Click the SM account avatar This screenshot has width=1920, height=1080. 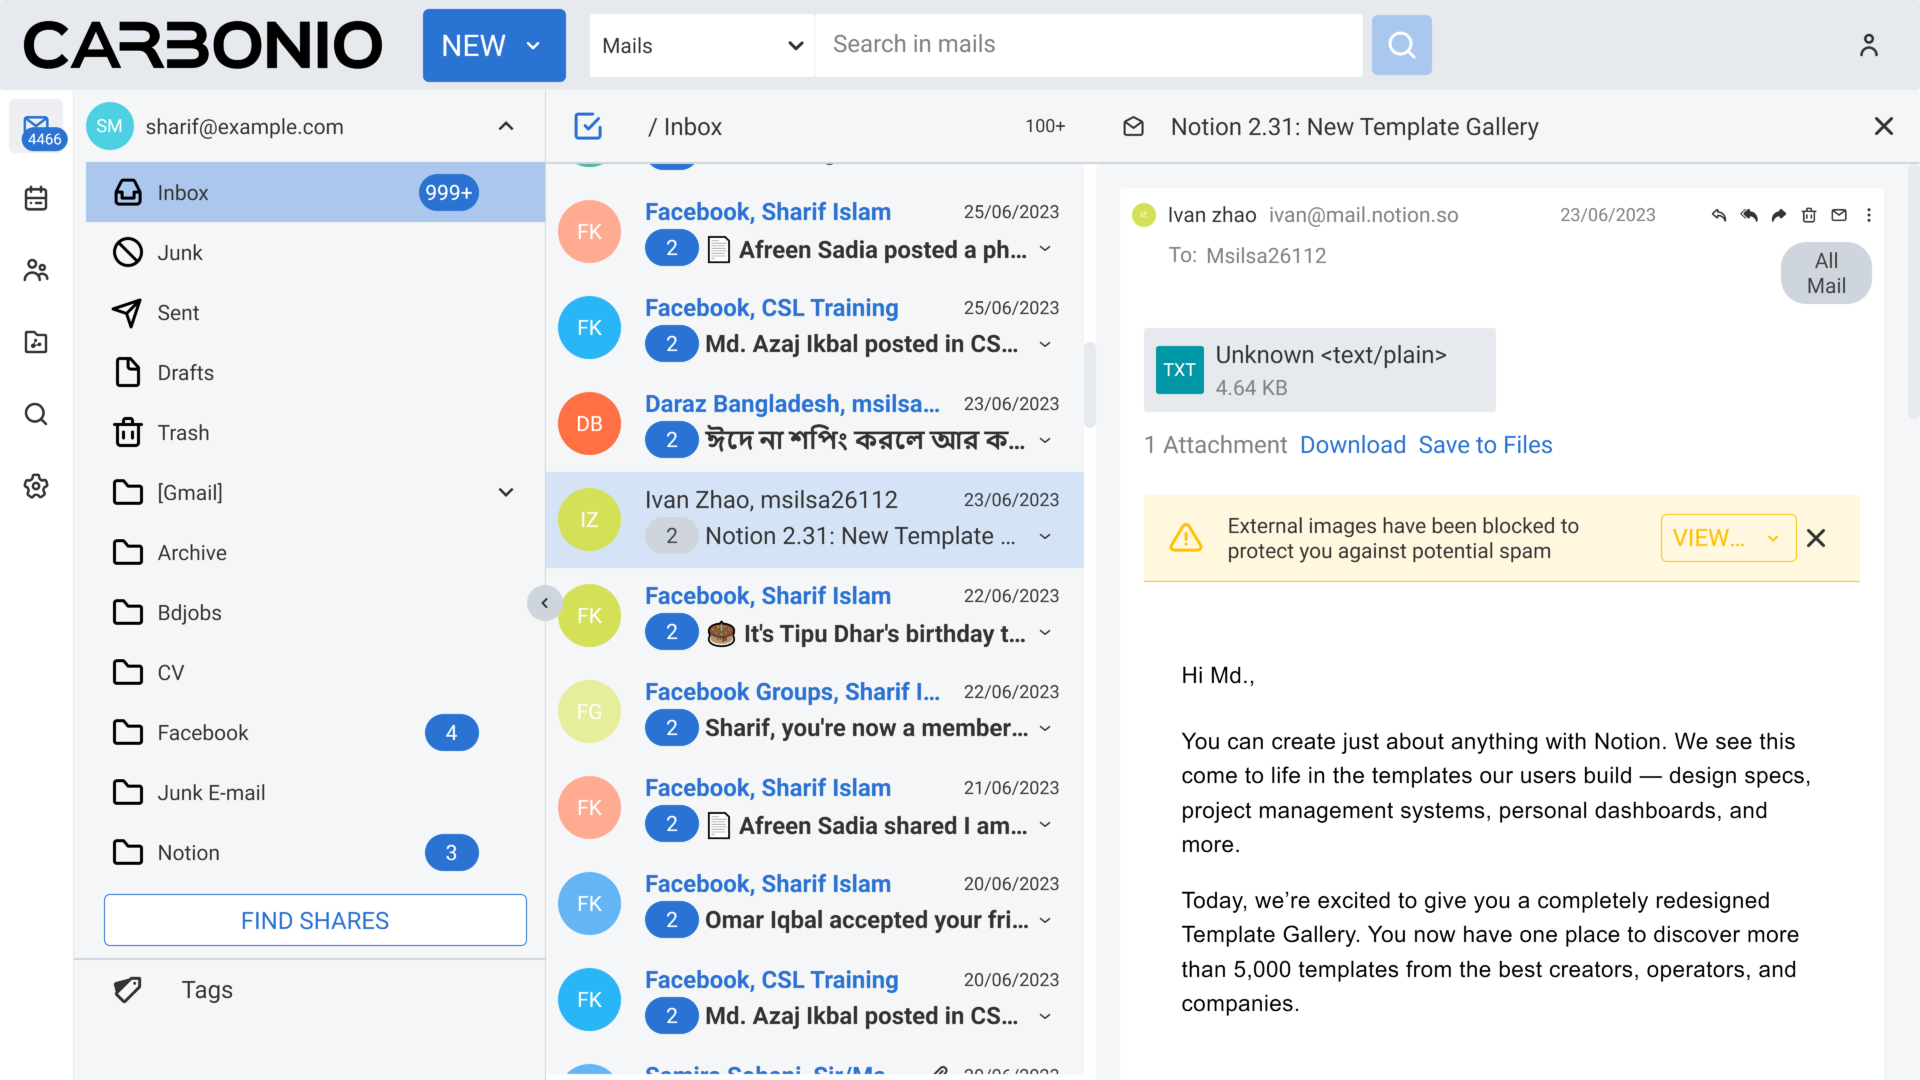109,127
